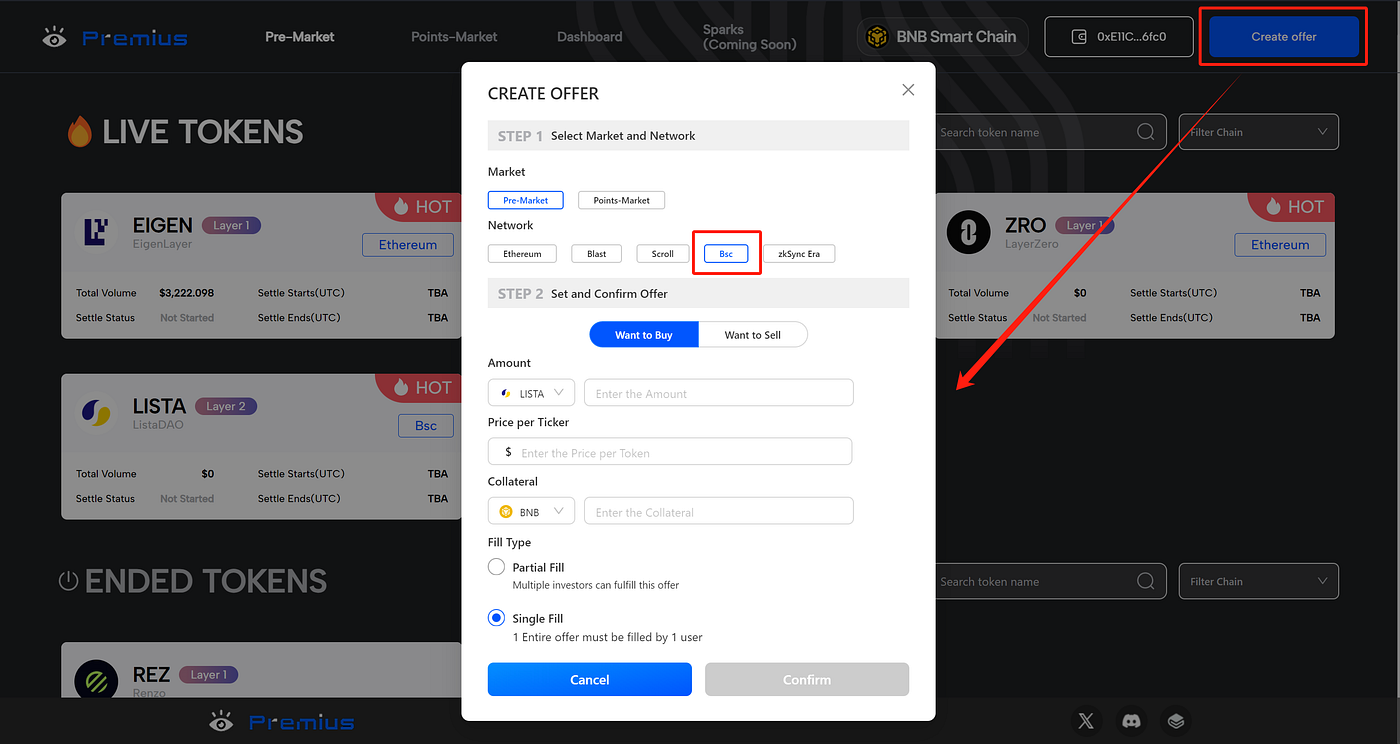Open BNB Smart Chain network selector
The width and height of the screenshot is (1400, 744).
coord(942,37)
